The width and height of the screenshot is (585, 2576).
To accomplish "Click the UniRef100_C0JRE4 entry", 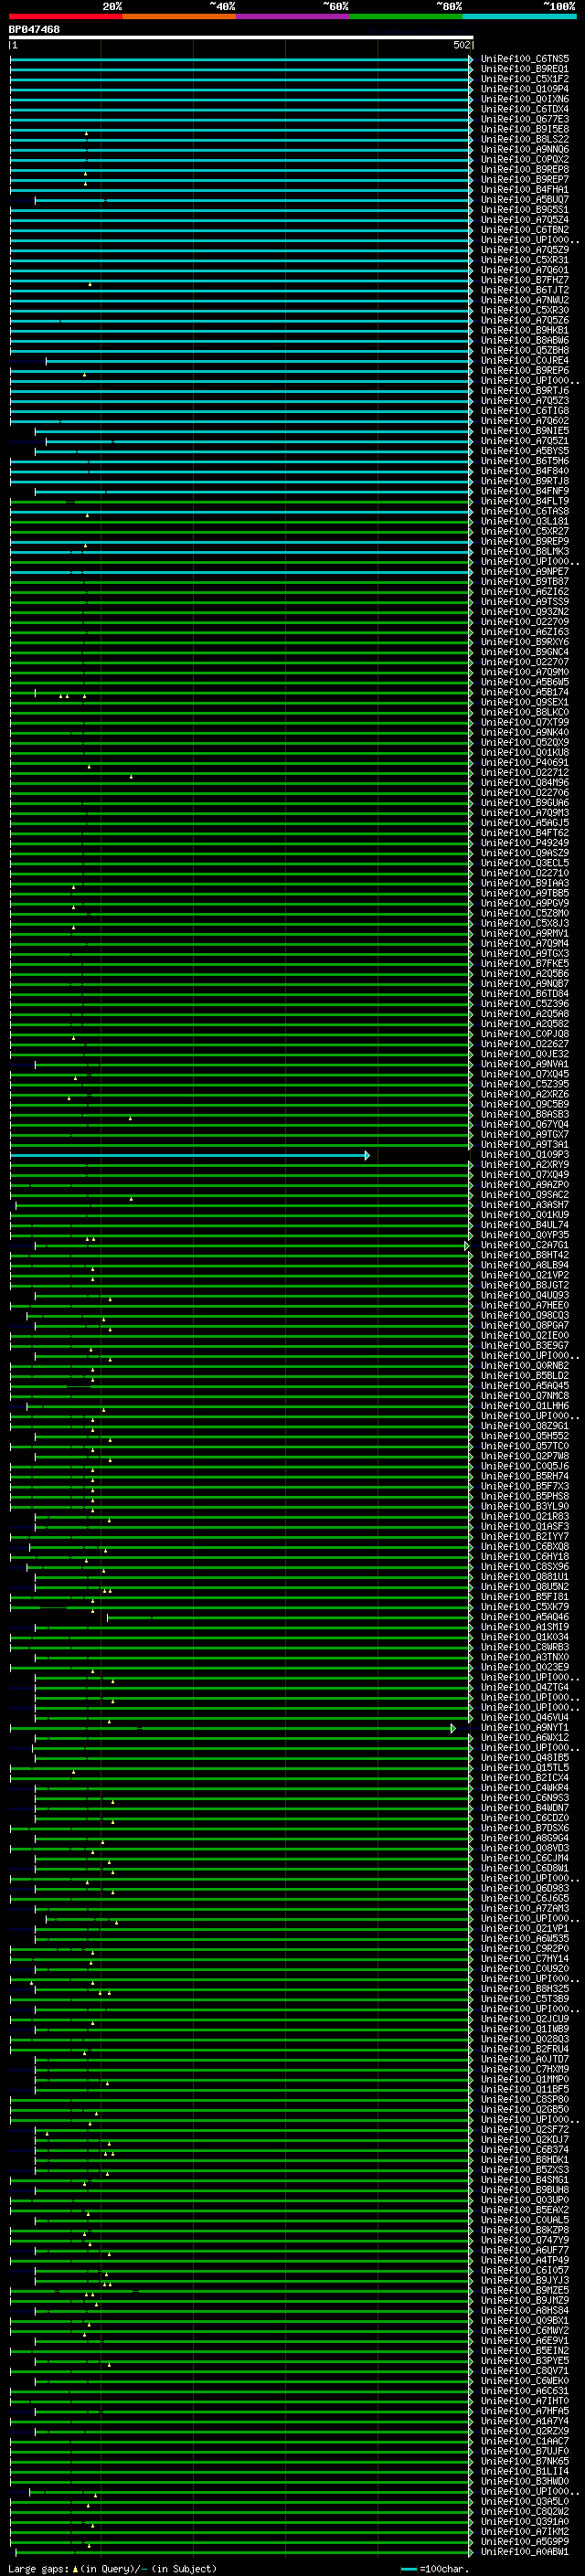I will click(x=525, y=361).
